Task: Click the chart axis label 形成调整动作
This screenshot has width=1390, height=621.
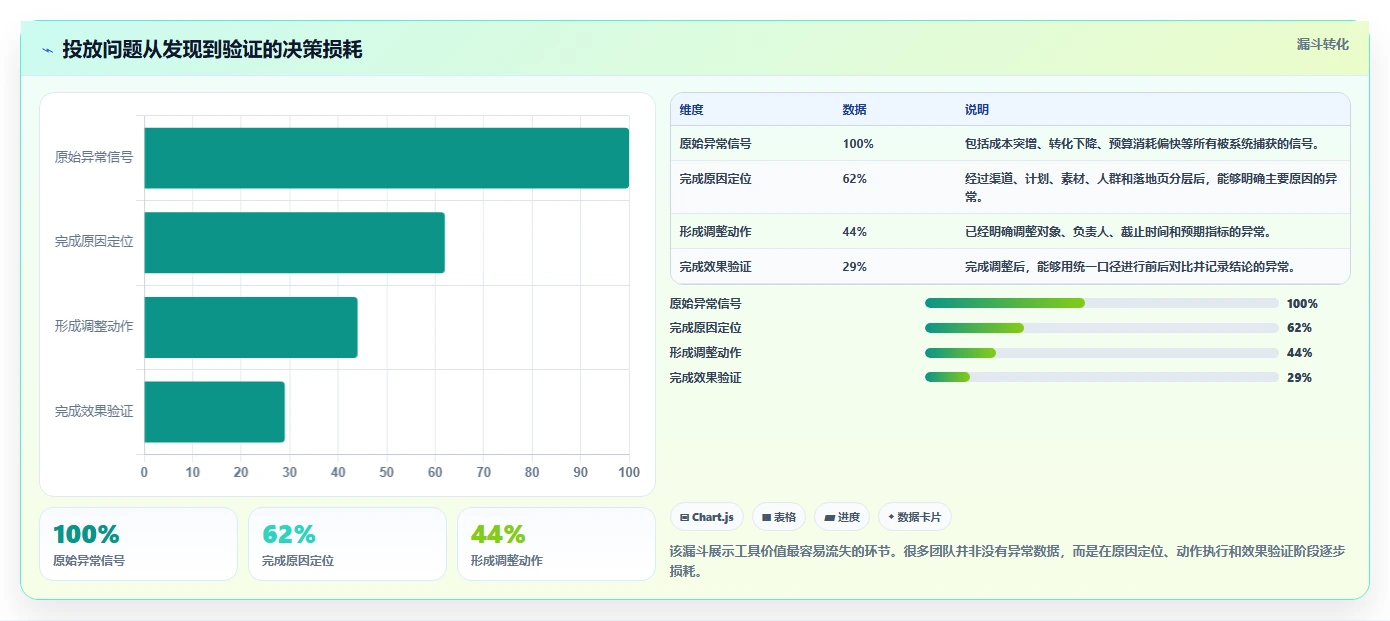Action: (94, 326)
